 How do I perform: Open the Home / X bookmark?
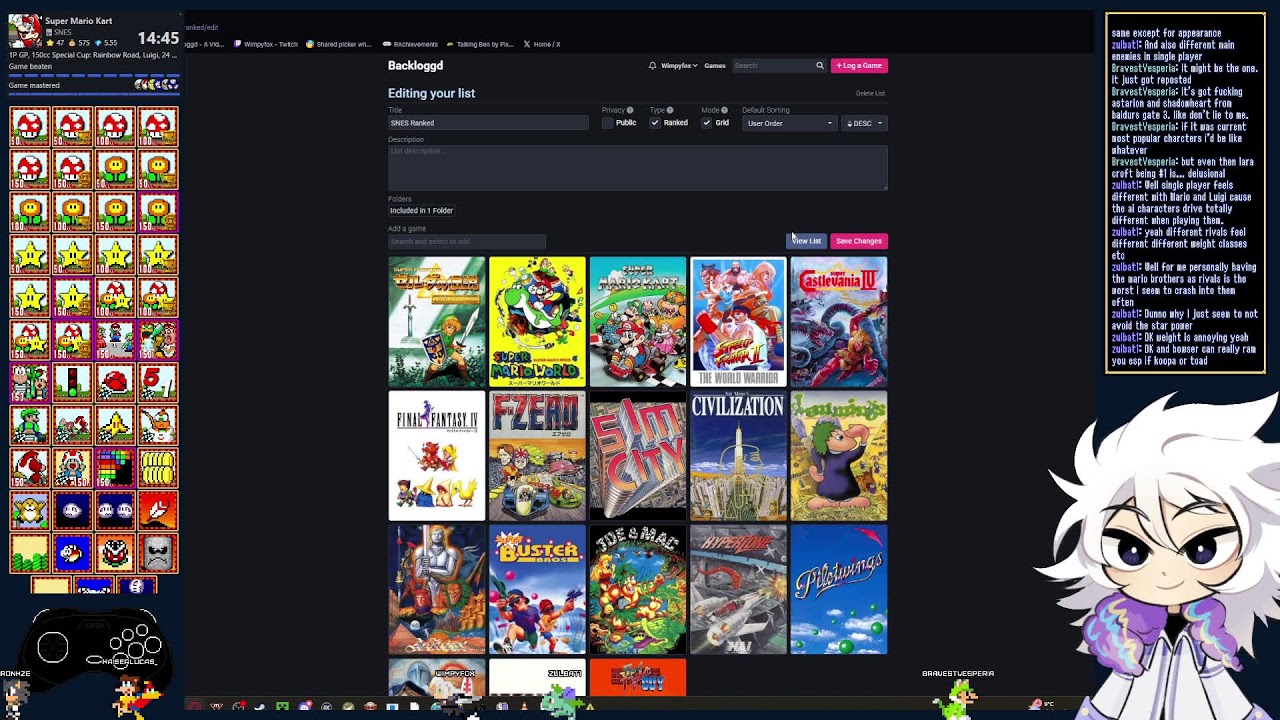pos(541,44)
